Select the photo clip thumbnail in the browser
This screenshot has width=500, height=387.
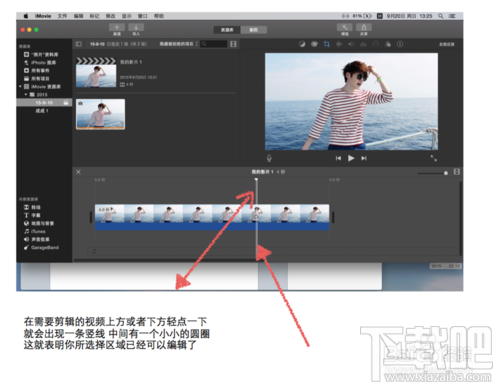pyautogui.click(x=100, y=114)
